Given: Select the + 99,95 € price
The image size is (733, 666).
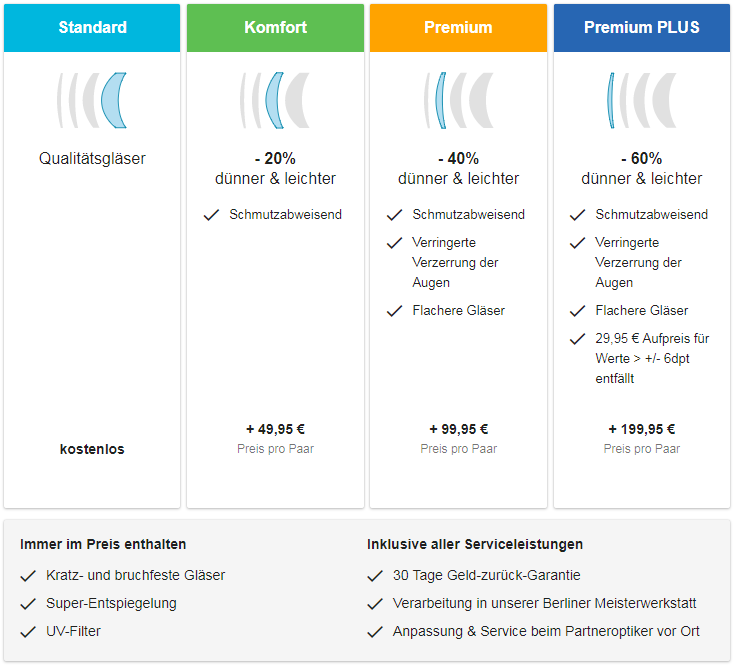Looking at the screenshot, I should tap(459, 429).
